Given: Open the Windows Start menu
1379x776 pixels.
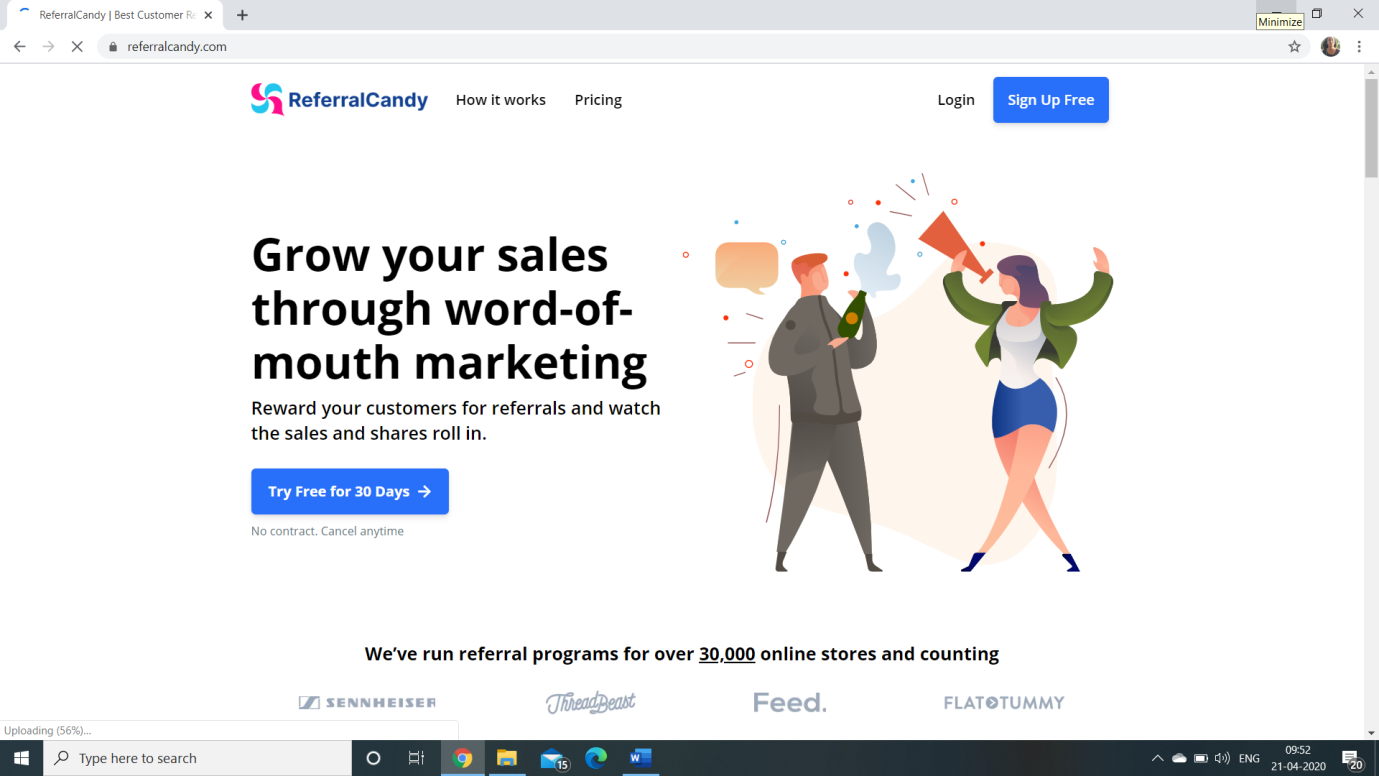Looking at the screenshot, I should 21,758.
